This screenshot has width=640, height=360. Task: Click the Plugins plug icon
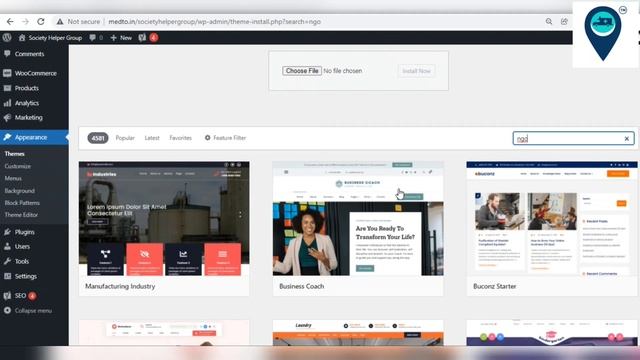coord(7,232)
